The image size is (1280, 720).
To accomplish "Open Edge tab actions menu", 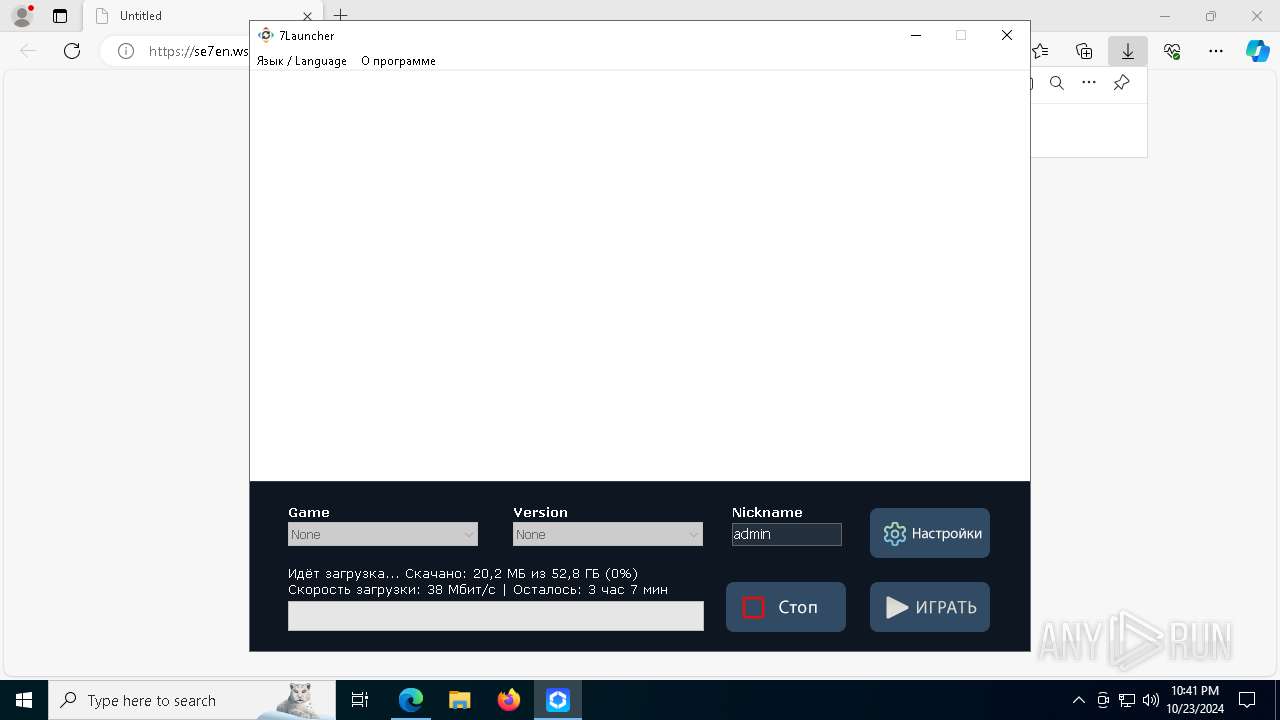I will (60, 16).
